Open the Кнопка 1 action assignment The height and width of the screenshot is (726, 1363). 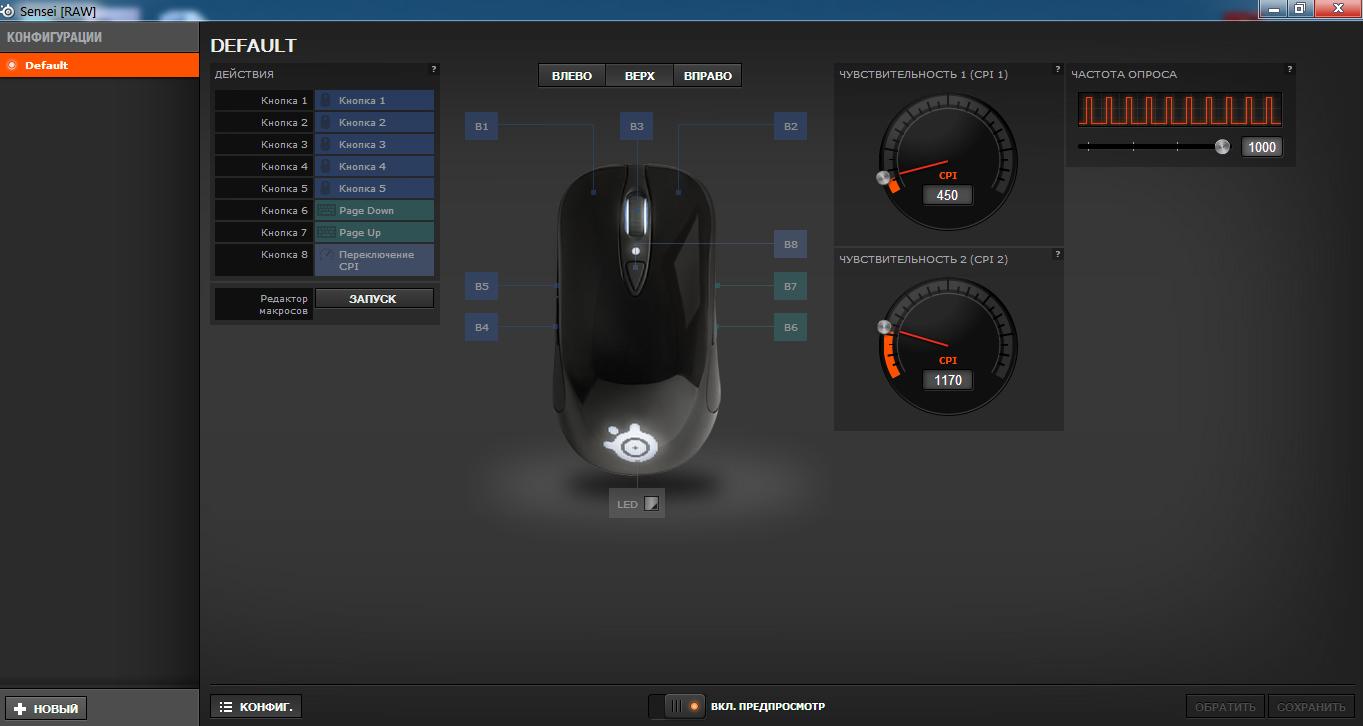click(x=374, y=100)
